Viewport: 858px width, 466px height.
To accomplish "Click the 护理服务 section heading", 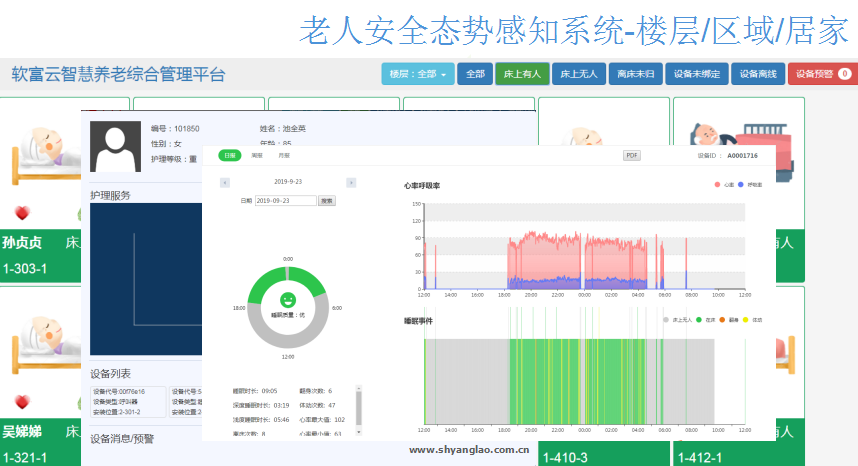I will click(111, 195).
